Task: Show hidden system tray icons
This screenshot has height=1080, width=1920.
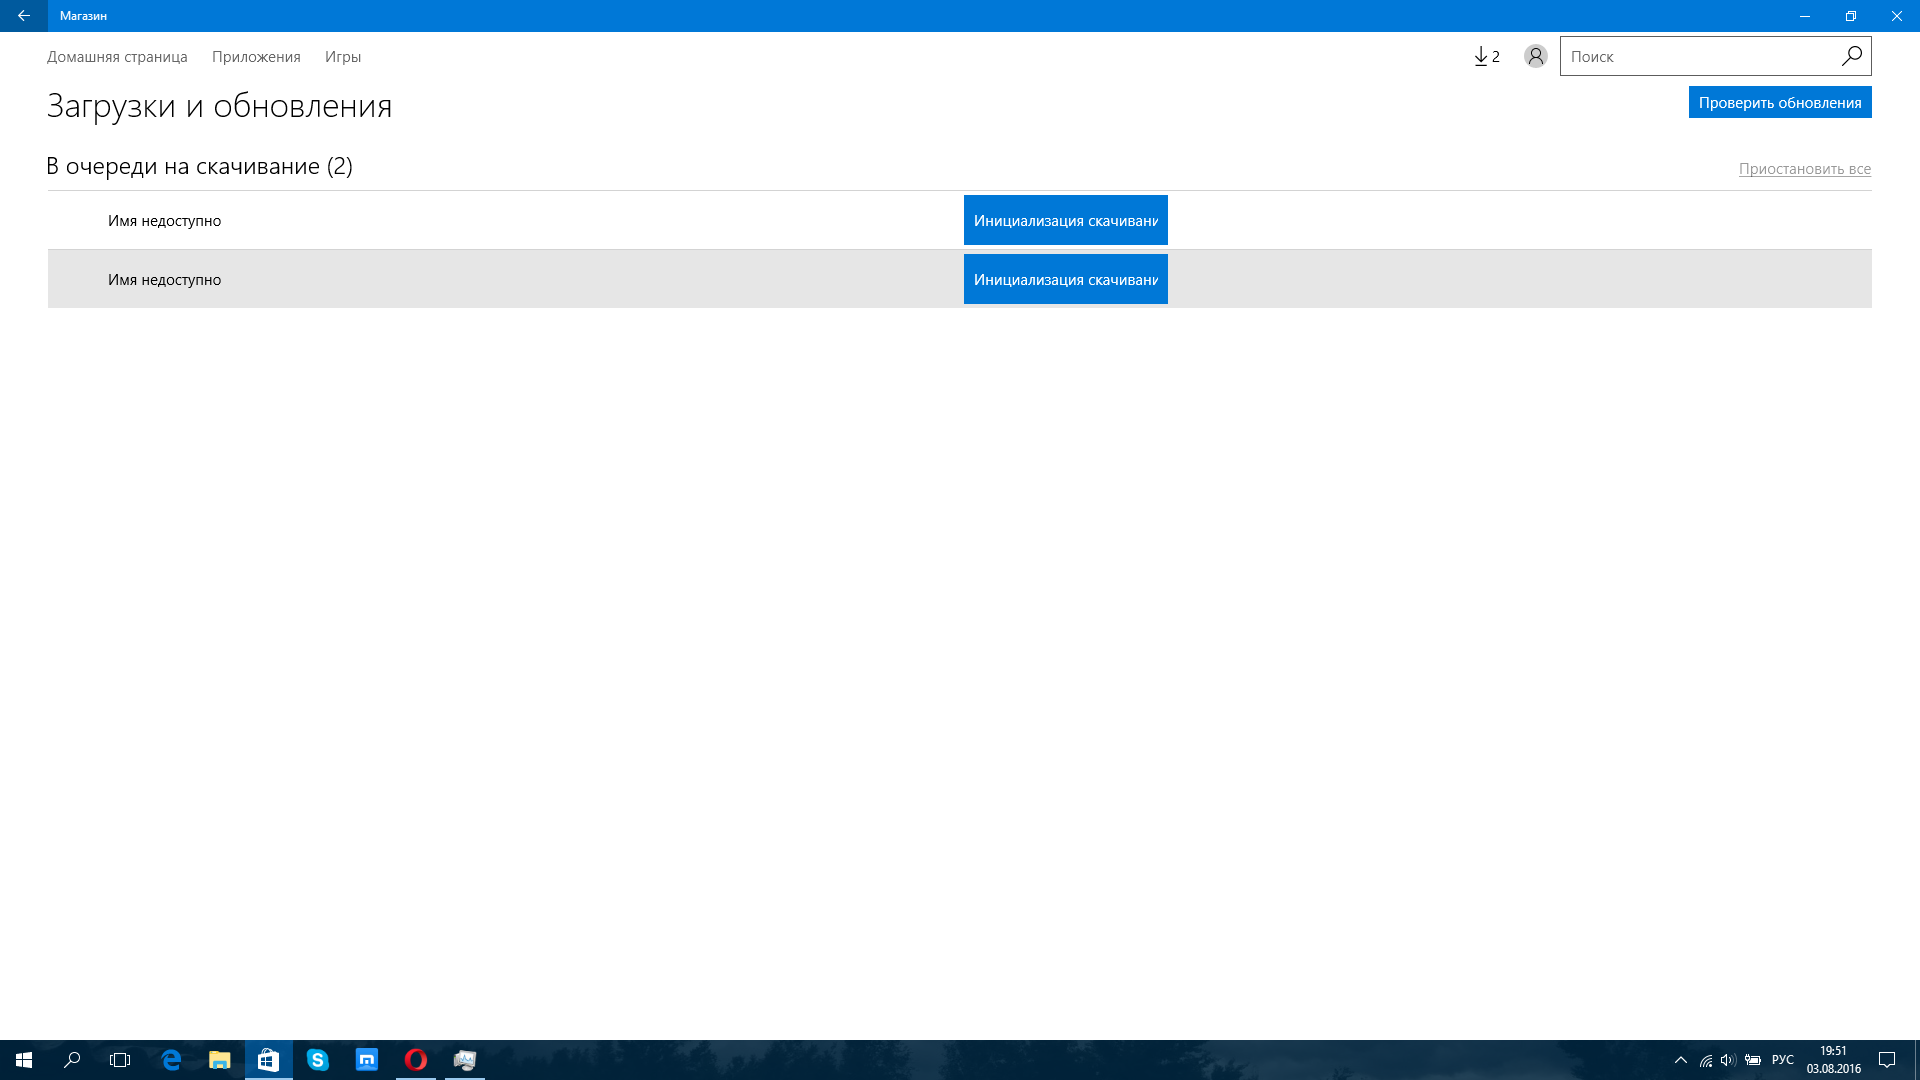Action: pos(1680,1060)
